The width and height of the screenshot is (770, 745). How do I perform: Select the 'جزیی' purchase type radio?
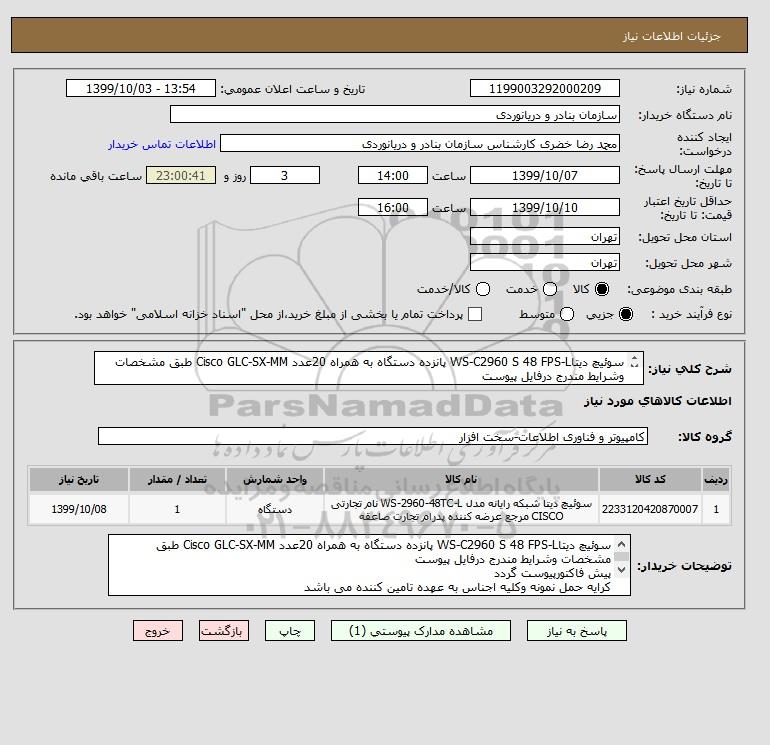(626, 314)
